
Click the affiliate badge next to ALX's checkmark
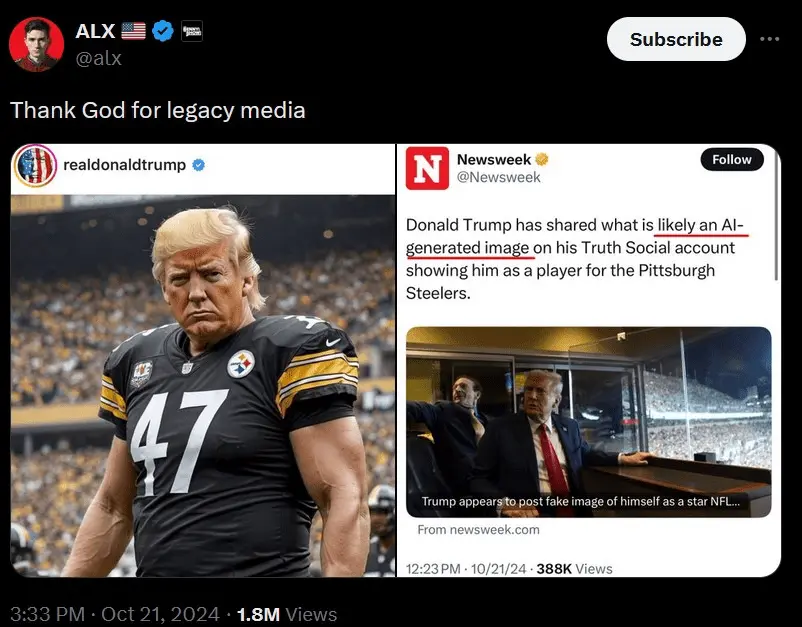[x=191, y=32]
